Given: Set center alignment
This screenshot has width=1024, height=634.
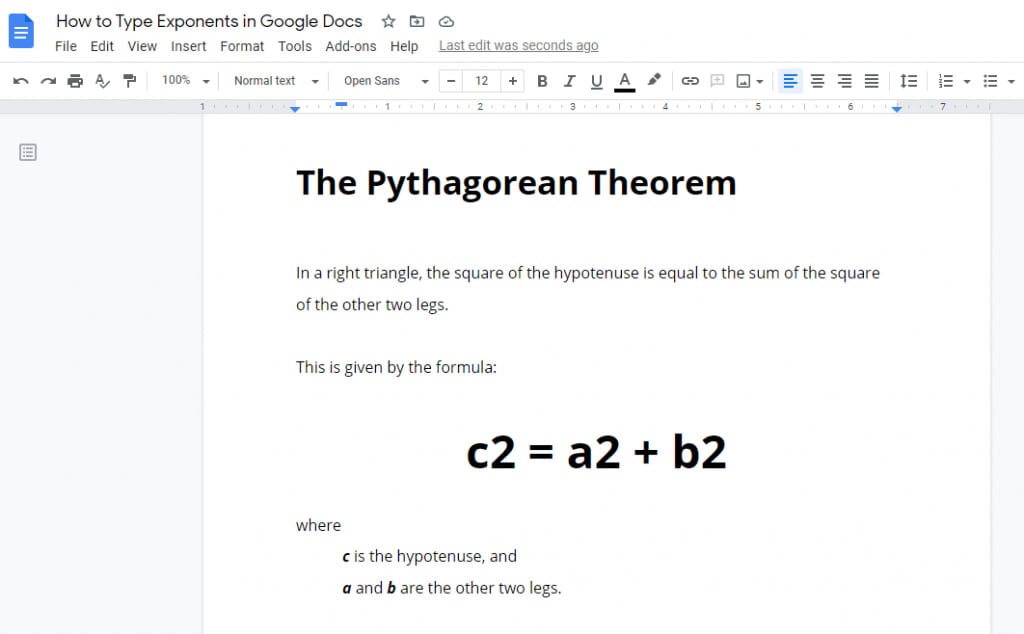Looking at the screenshot, I should [817, 81].
